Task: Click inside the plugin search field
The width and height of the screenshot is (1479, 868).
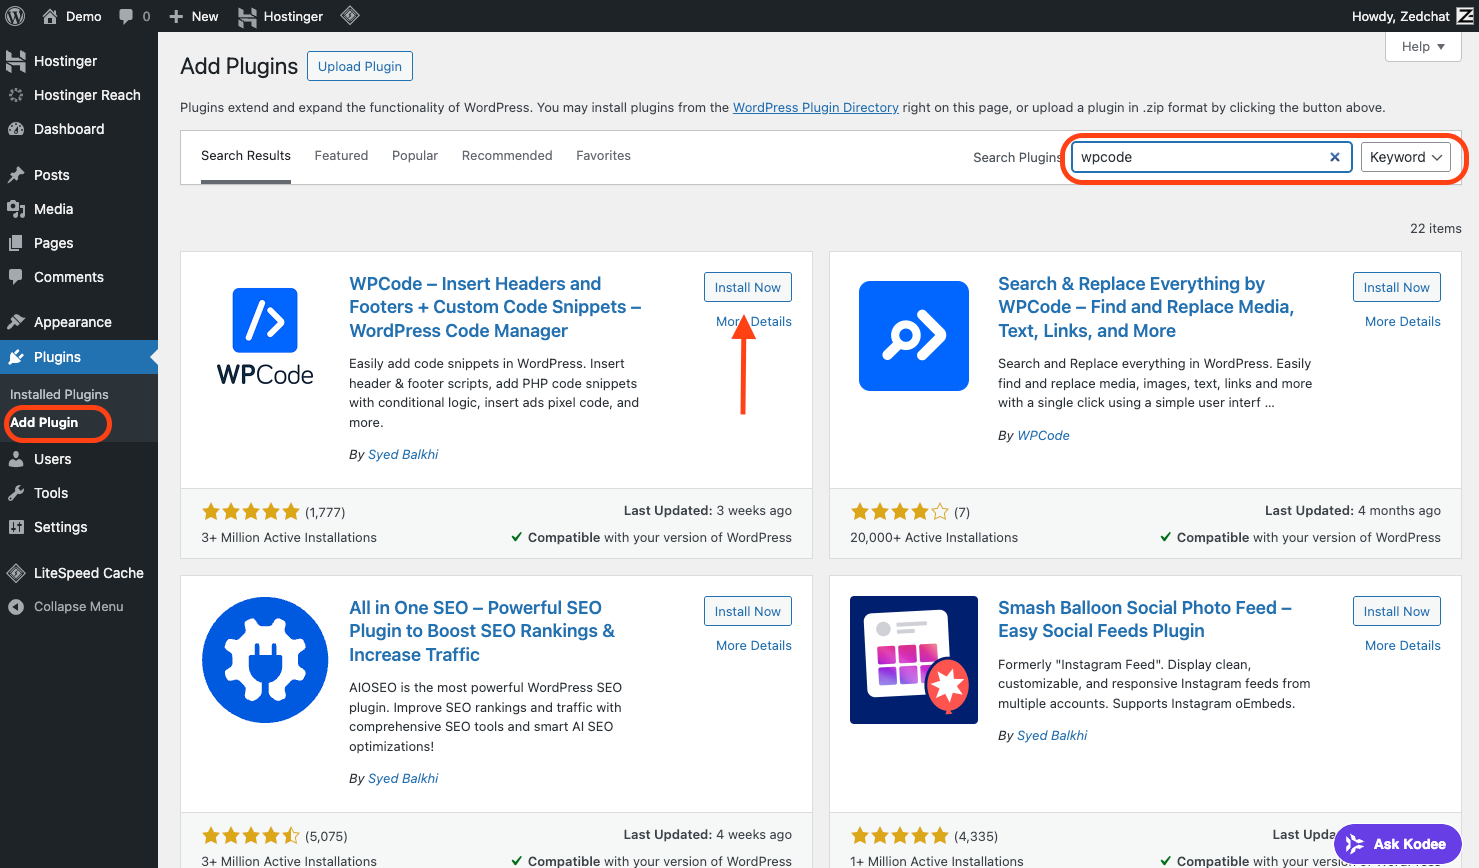Action: [x=1200, y=157]
